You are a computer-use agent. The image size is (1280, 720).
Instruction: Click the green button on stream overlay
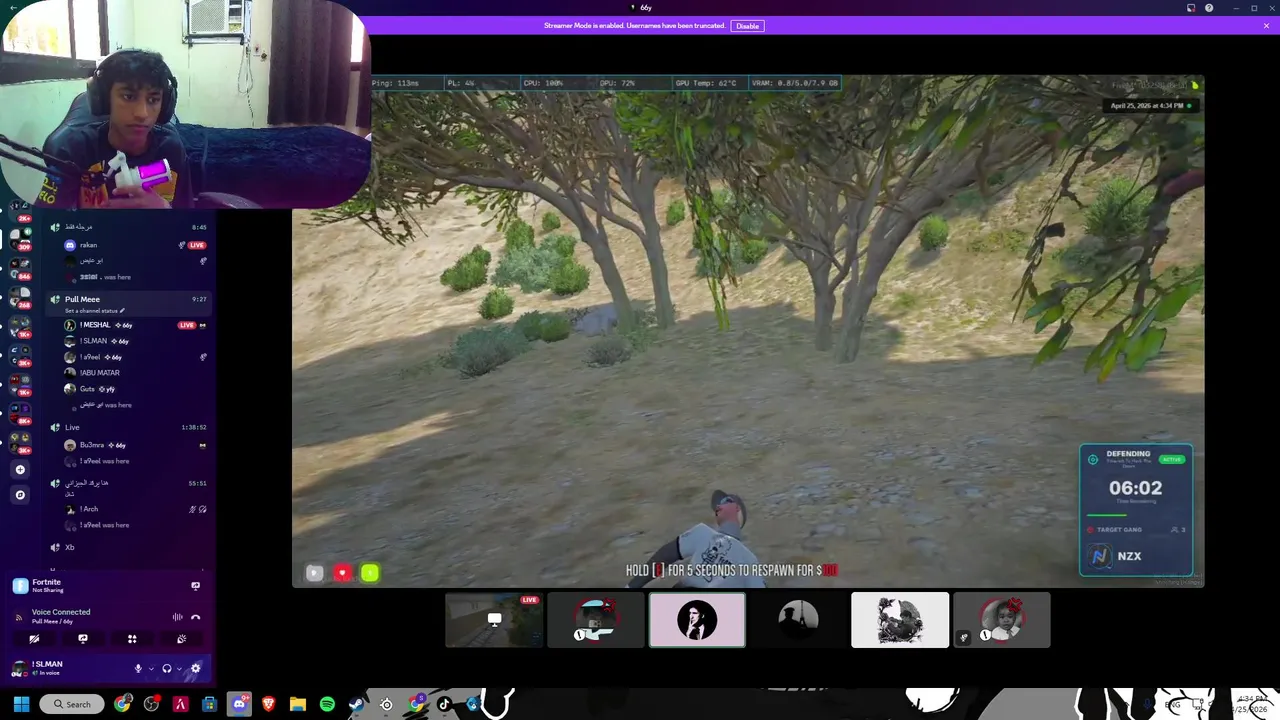[370, 573]
